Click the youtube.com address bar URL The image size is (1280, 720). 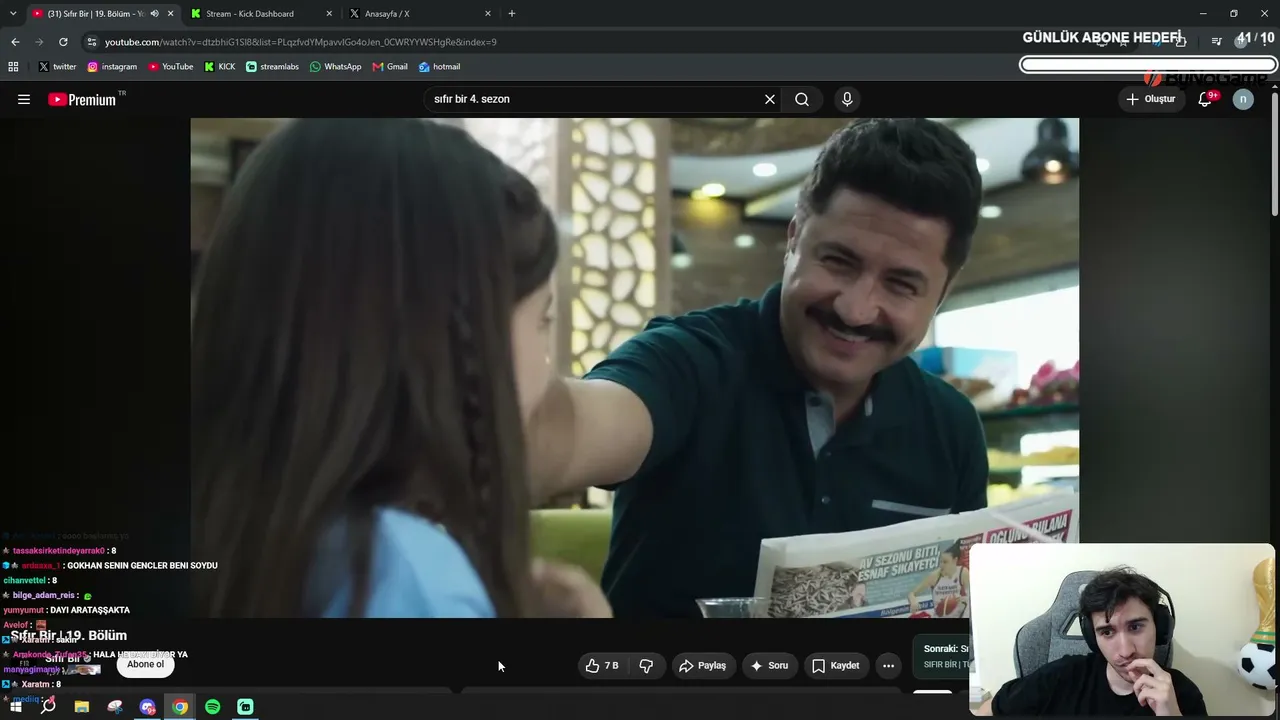[x=301, y=42]
